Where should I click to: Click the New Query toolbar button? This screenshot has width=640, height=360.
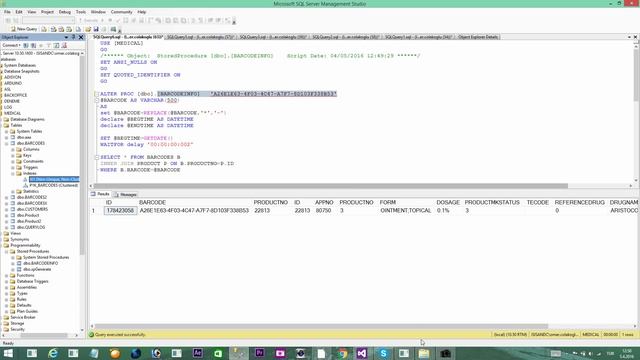coord(24,29)
